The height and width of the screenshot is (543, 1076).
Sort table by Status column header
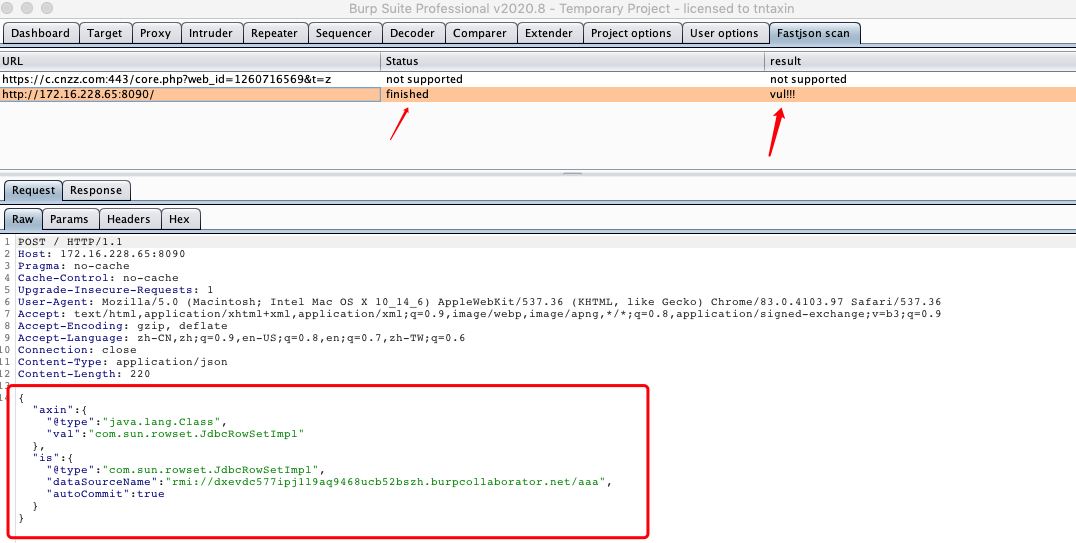[572, 61]
